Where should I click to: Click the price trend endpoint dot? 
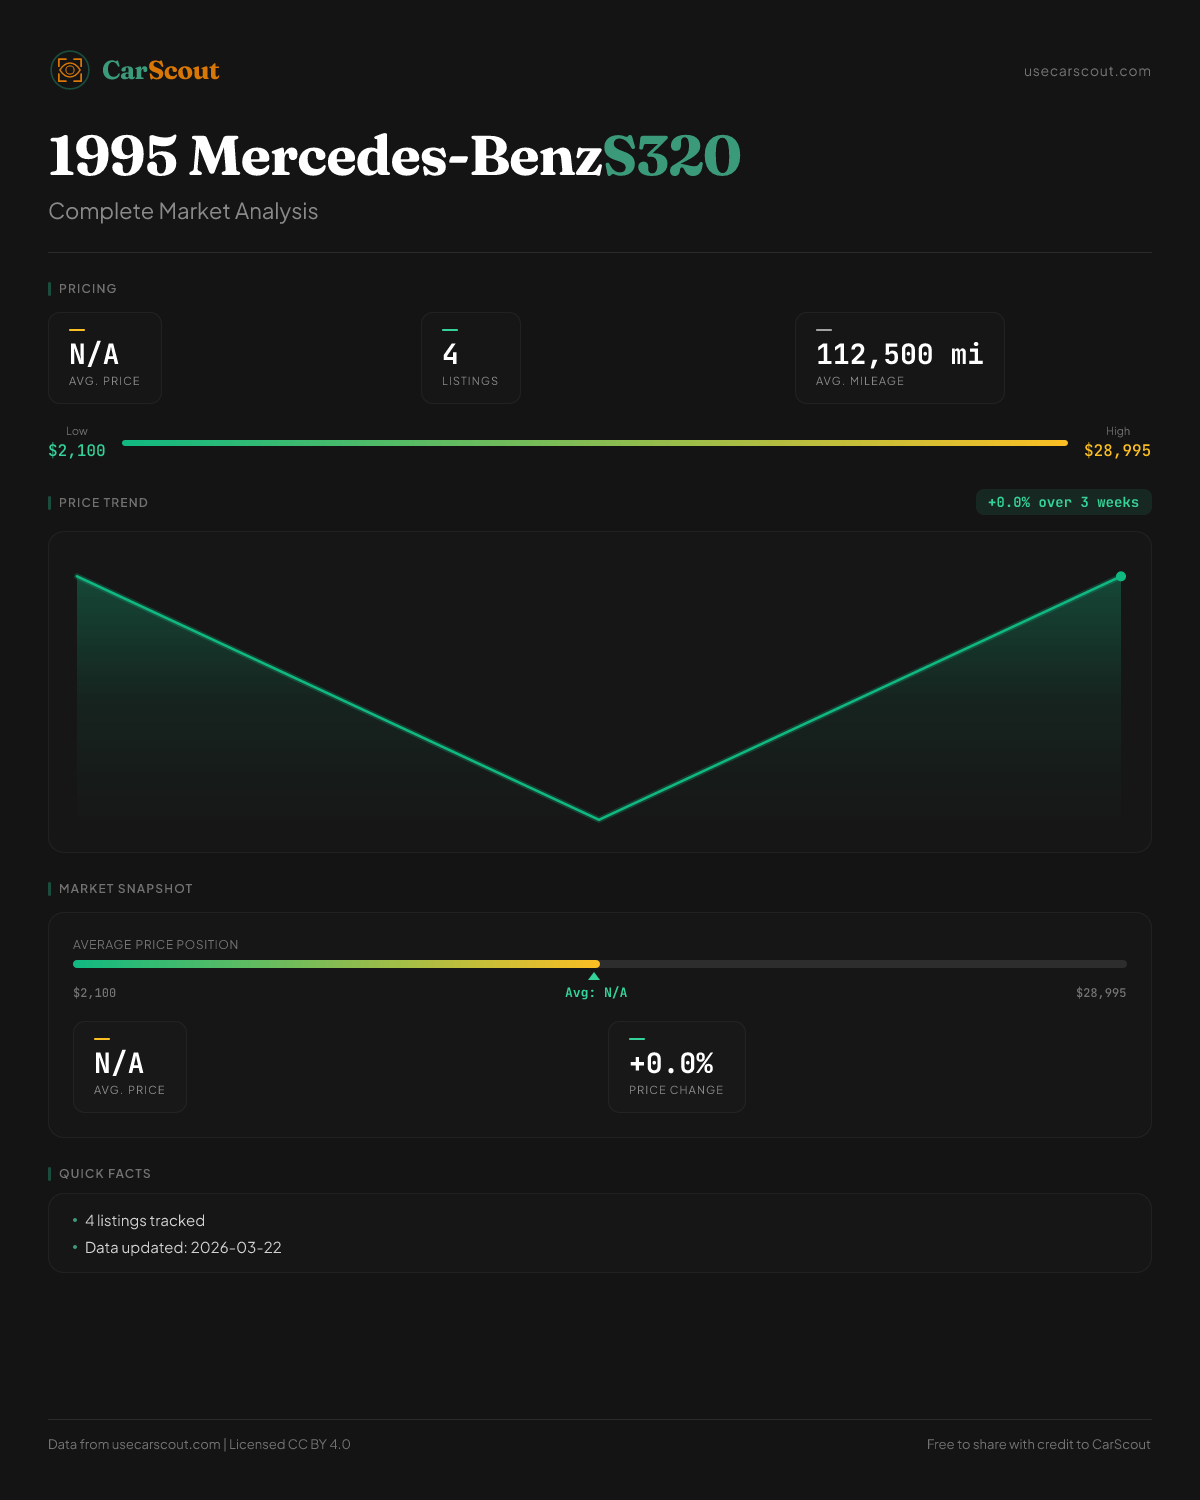[1121, 576]
